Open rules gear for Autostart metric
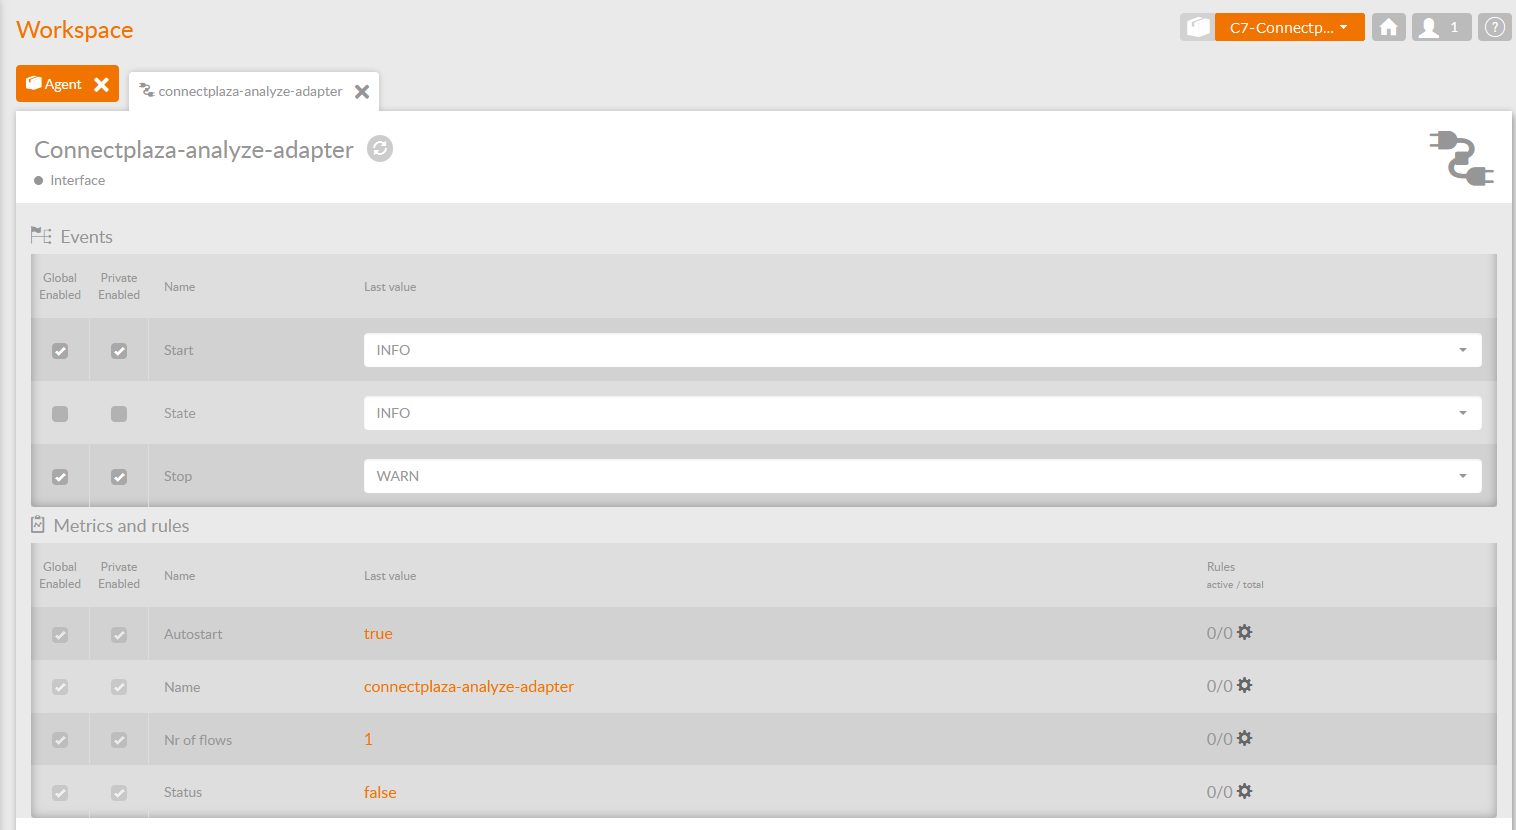Viewport: 1516px width, 830px height. (1244, 633)
